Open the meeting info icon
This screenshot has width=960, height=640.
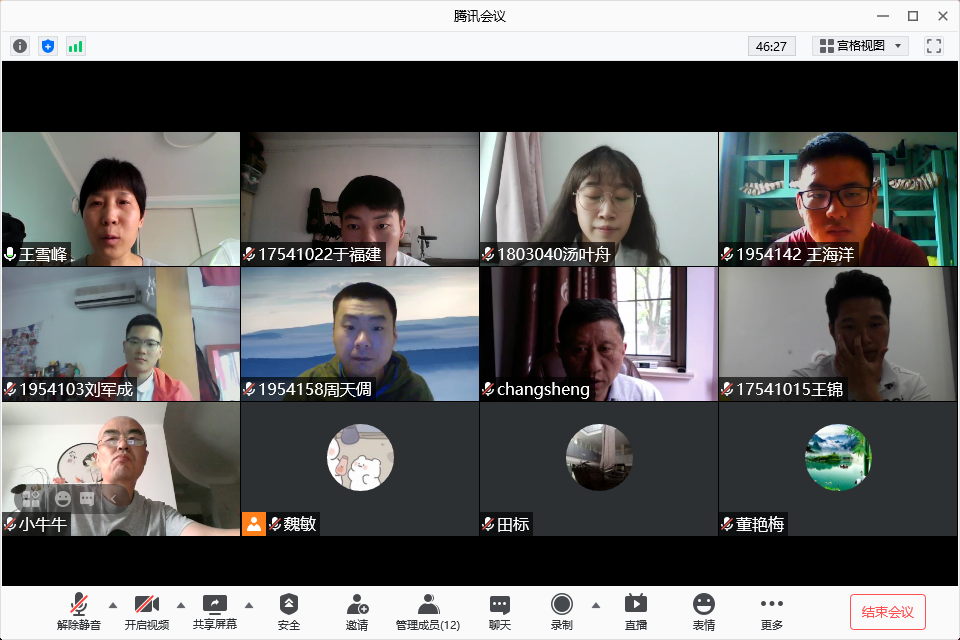pyautogui.click(x=20, y=46)
